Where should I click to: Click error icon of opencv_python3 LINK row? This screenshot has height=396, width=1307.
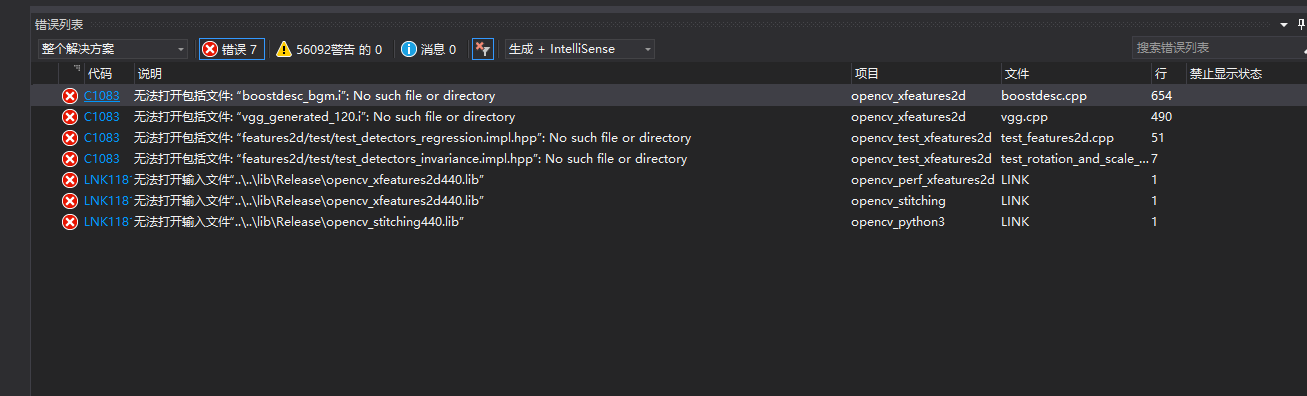coord(70,222)
